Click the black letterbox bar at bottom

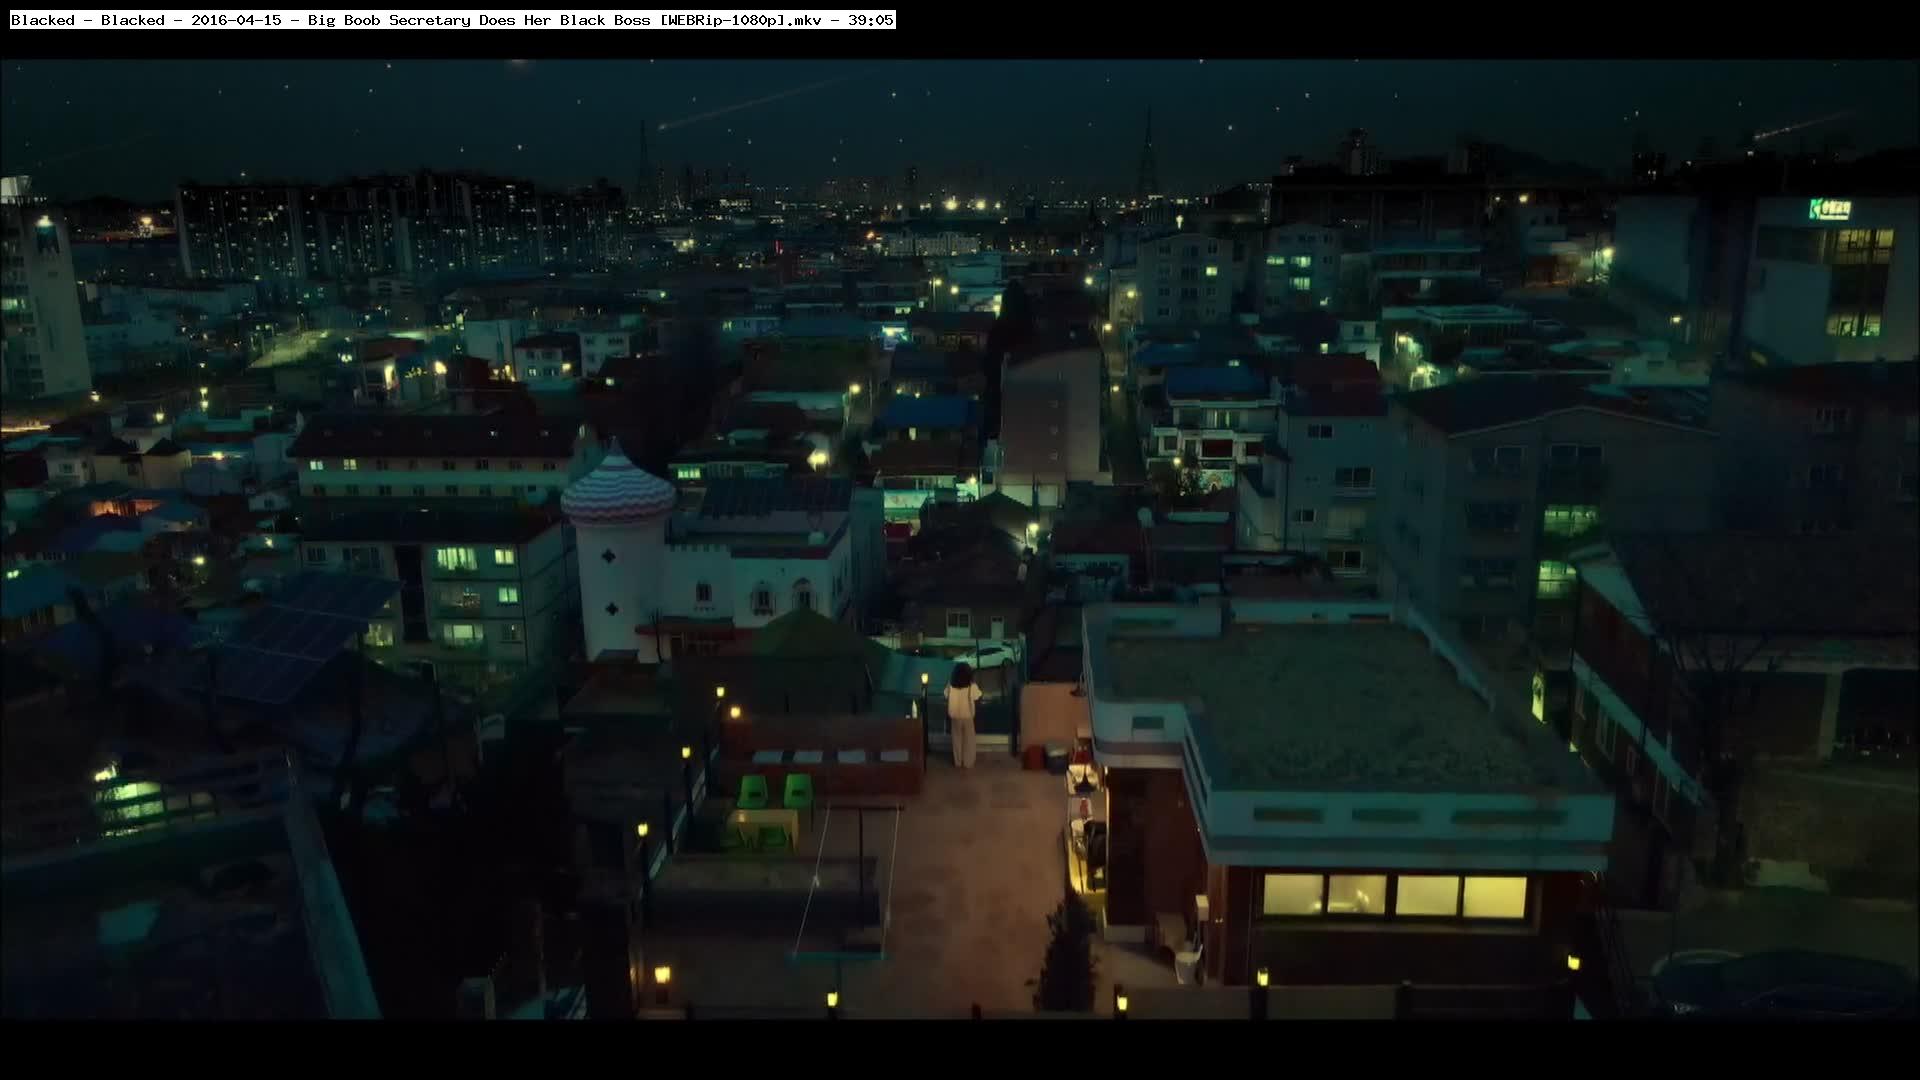point(960,1050)
